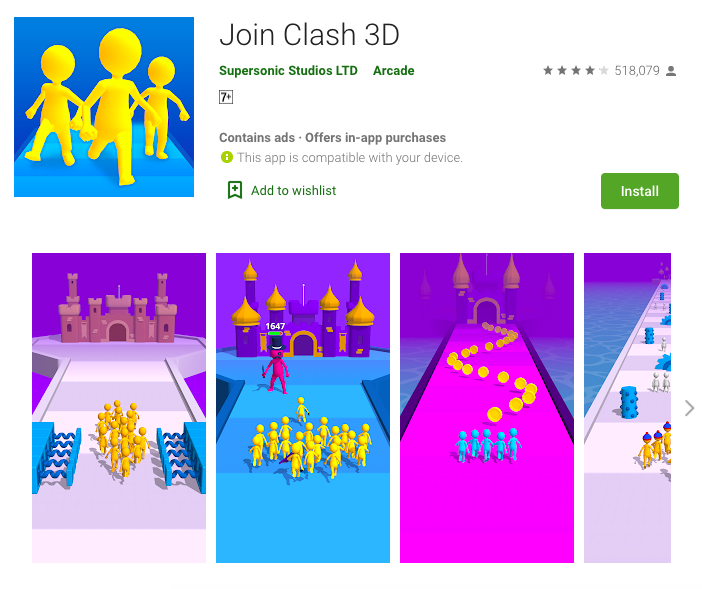Click the 518,079 ratings count
The image size is (702, 589).
[637, 71]
